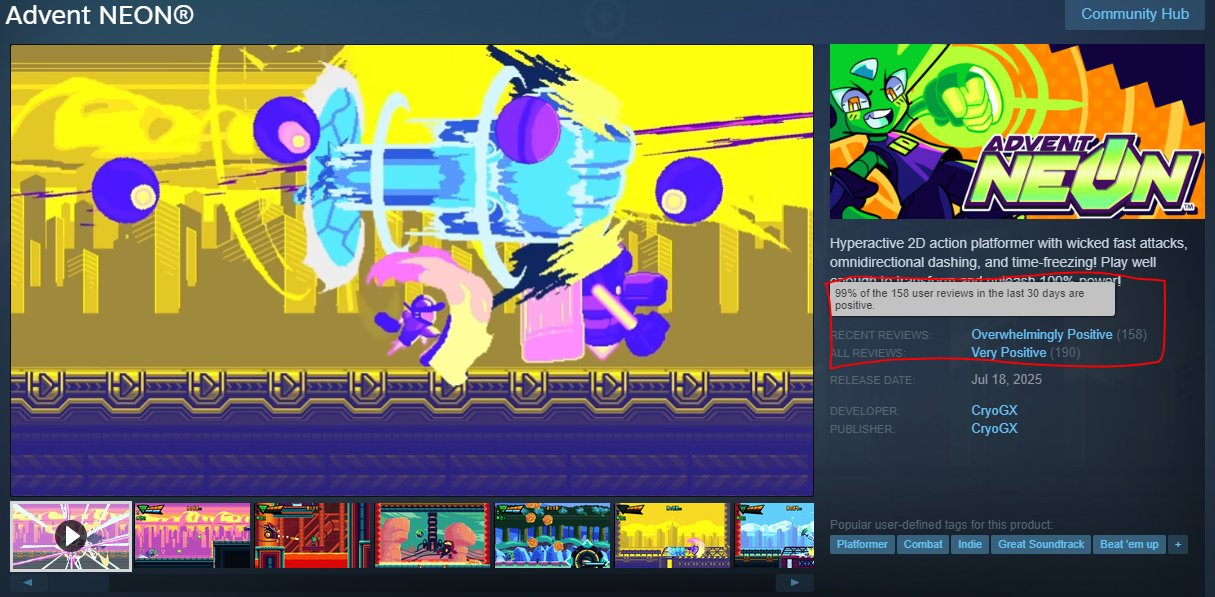Select the Combat tag
This screenshot has width=1215, height=597.
pos(922,544)
